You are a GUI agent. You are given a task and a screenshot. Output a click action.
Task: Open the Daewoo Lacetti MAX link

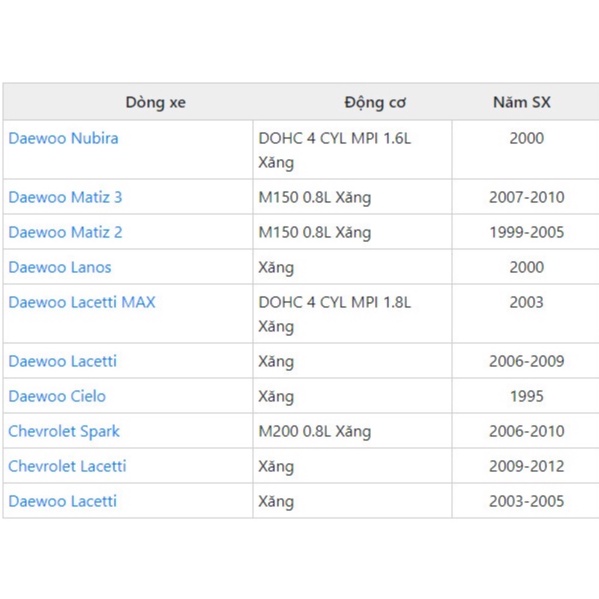pos(82,302)
